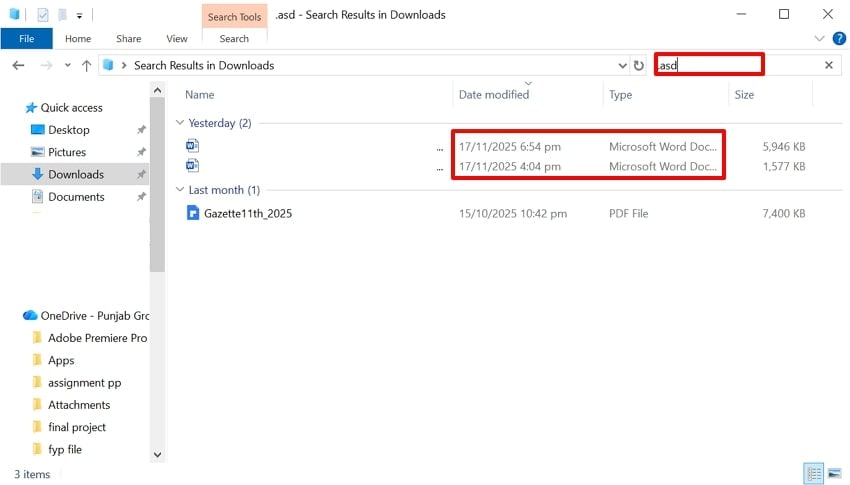
Task: Click the Search Tools contextual tab
Action: click(234, 16)
